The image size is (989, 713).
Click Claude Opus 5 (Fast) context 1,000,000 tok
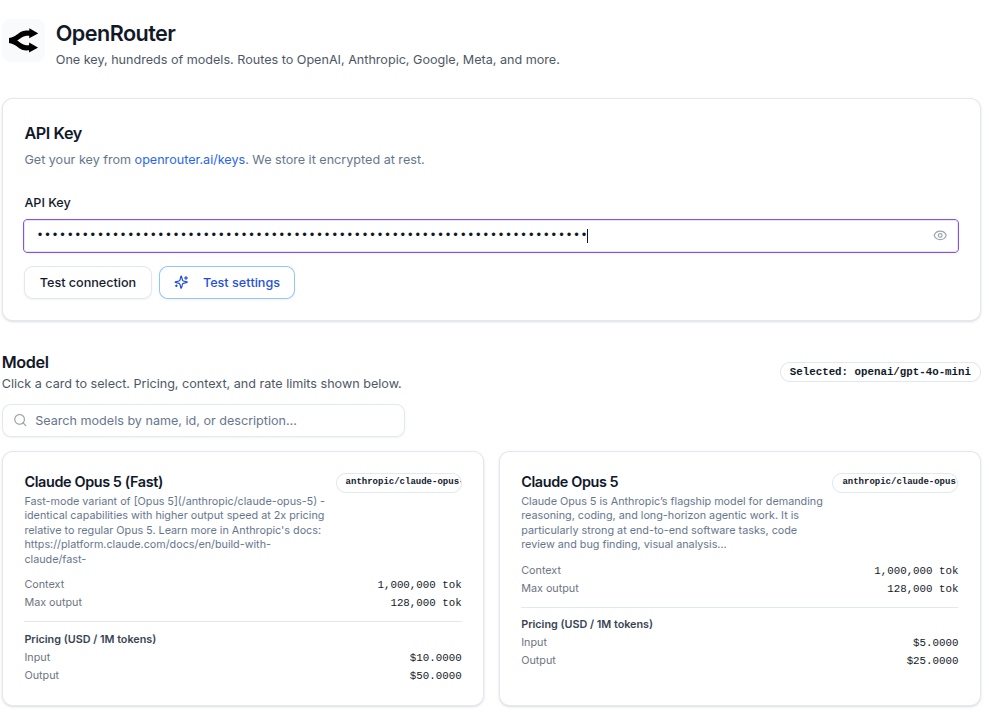pos(419,585)
